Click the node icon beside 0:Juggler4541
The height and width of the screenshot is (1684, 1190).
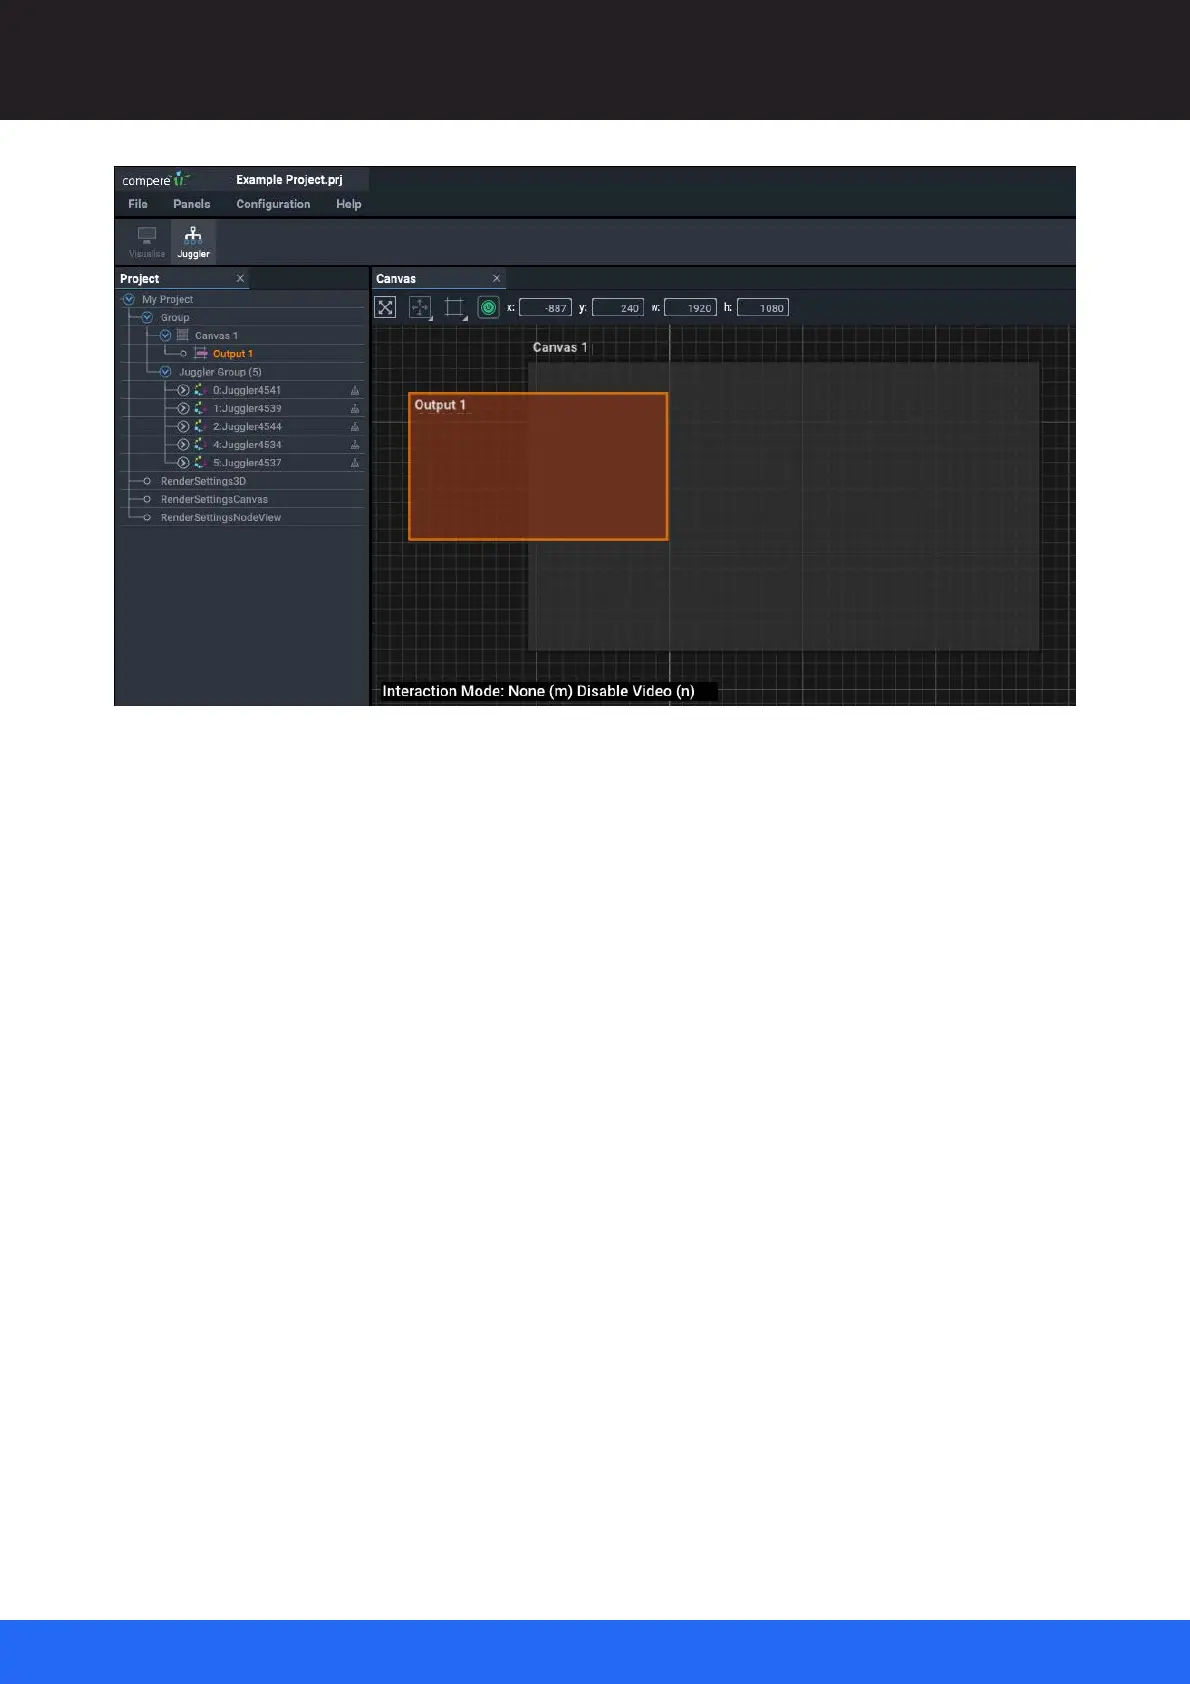(x=200, y=390)
